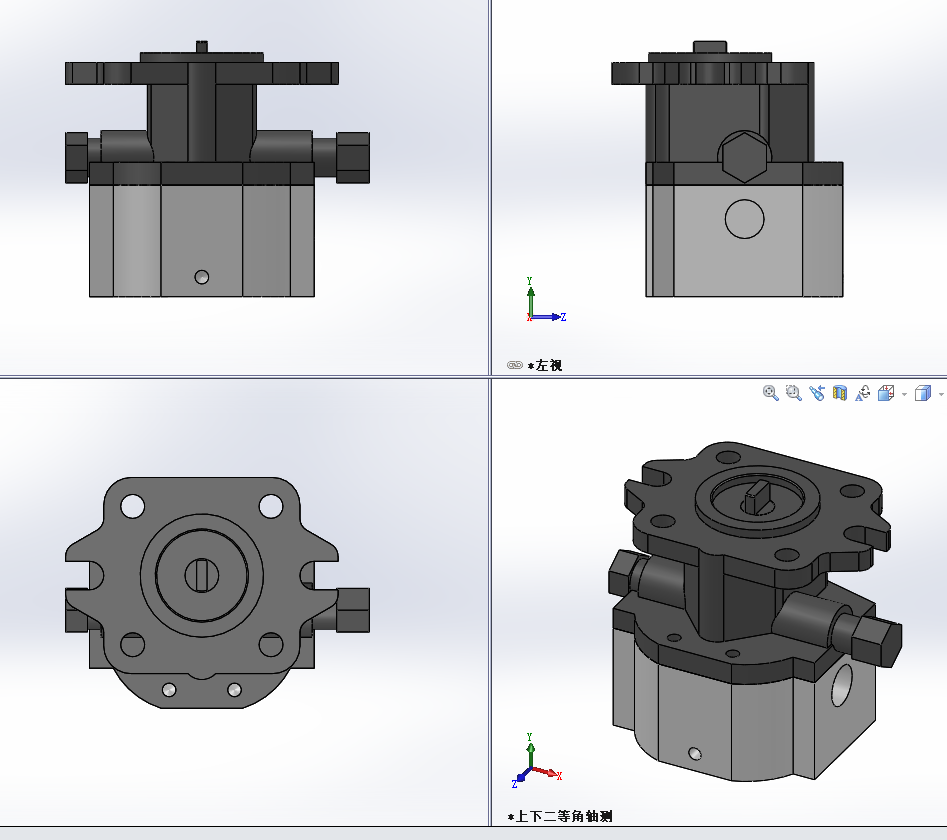The width and height of the screenshot is (947, 840).
Task: Open Dynamic Annotation Views icon
Action: 862,393
